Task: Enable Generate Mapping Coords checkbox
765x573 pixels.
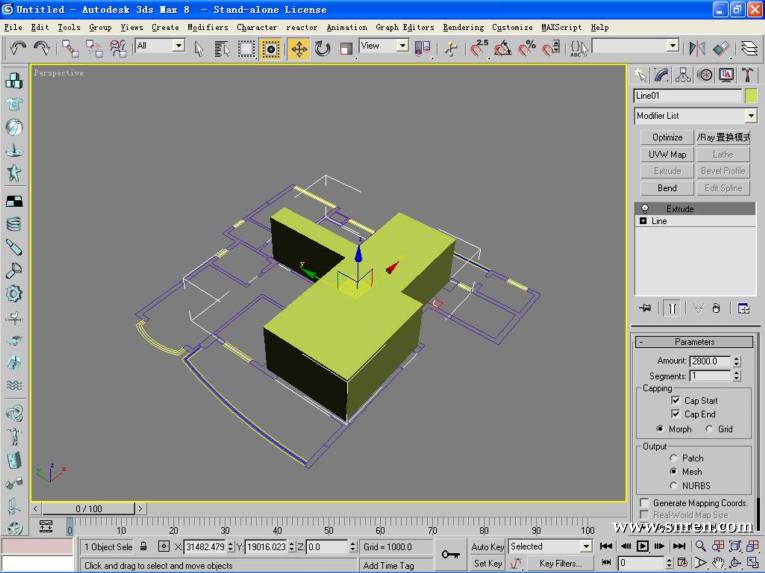Action: pyautogui.click(x=643, y=502)
